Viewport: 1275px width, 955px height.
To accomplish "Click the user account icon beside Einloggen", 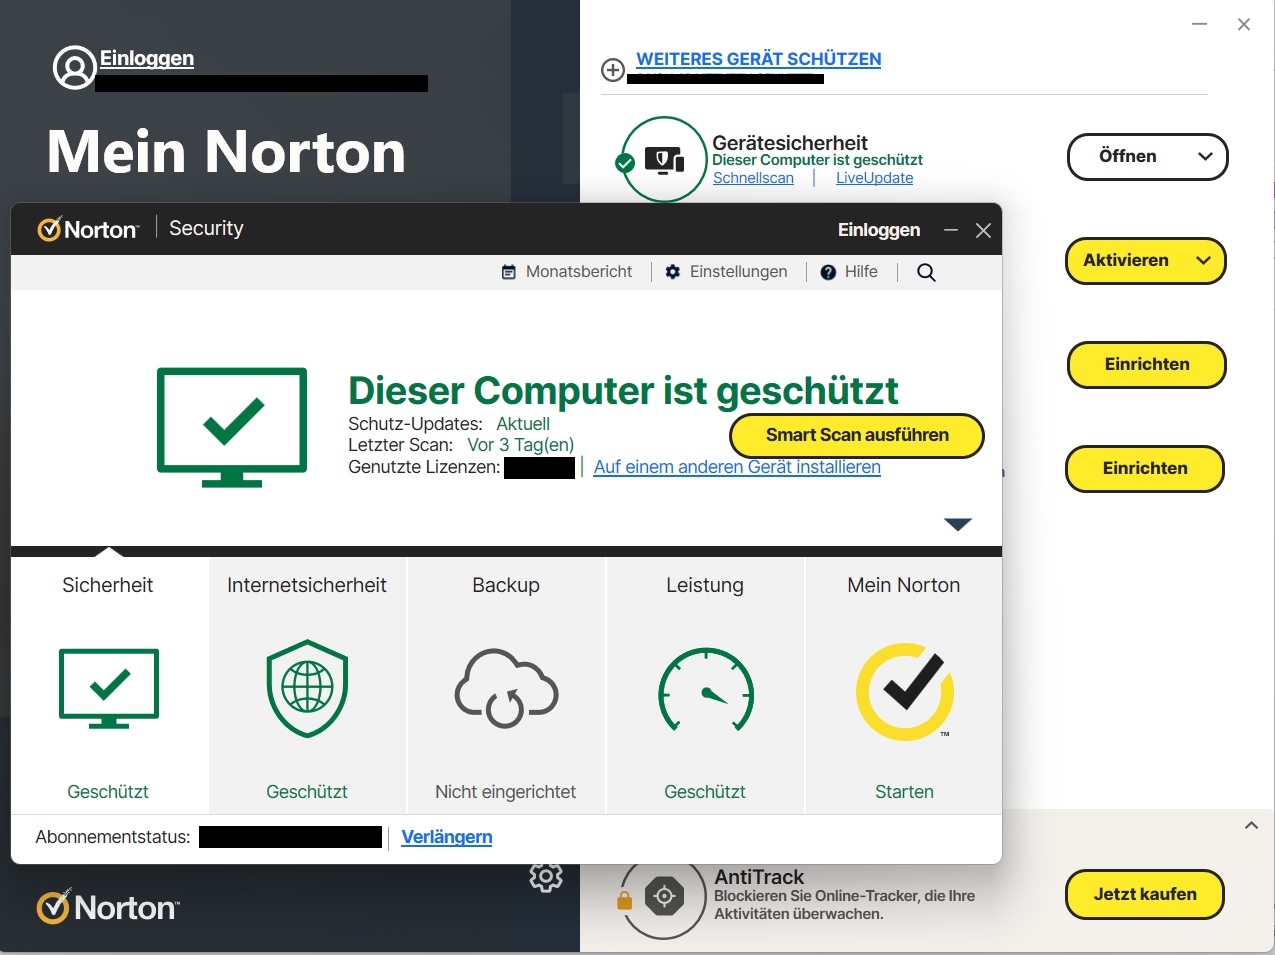I will click(74, 67).
